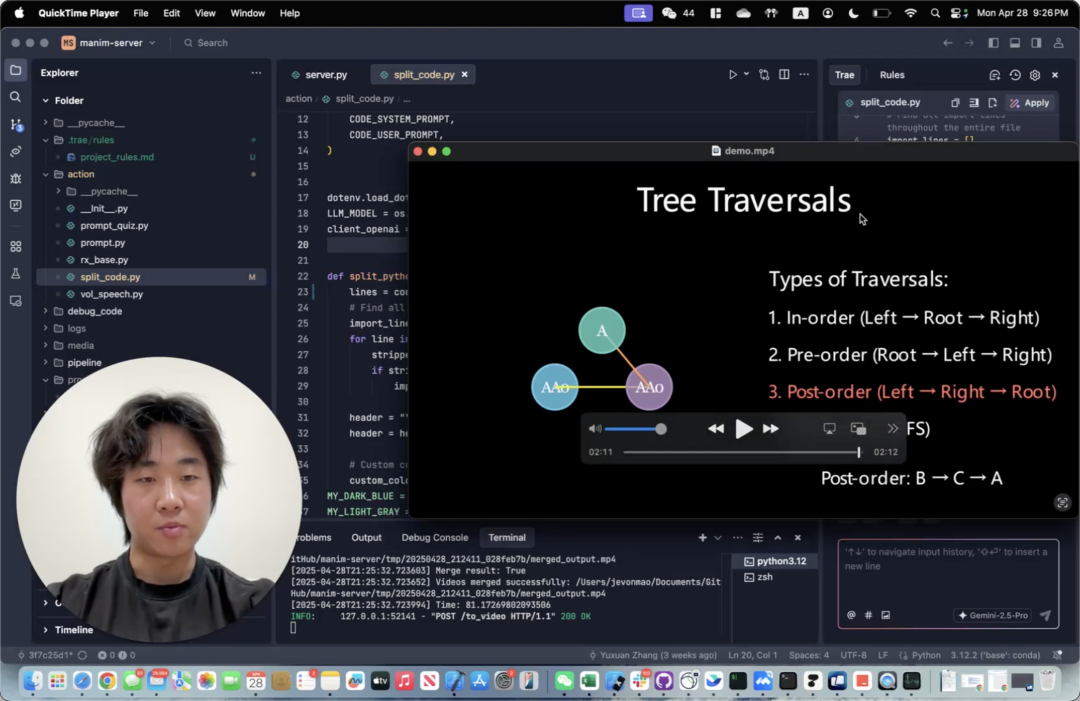Open macOS Spotlight search icon
Screen dimensions: 1080x701
coord(935,13)
